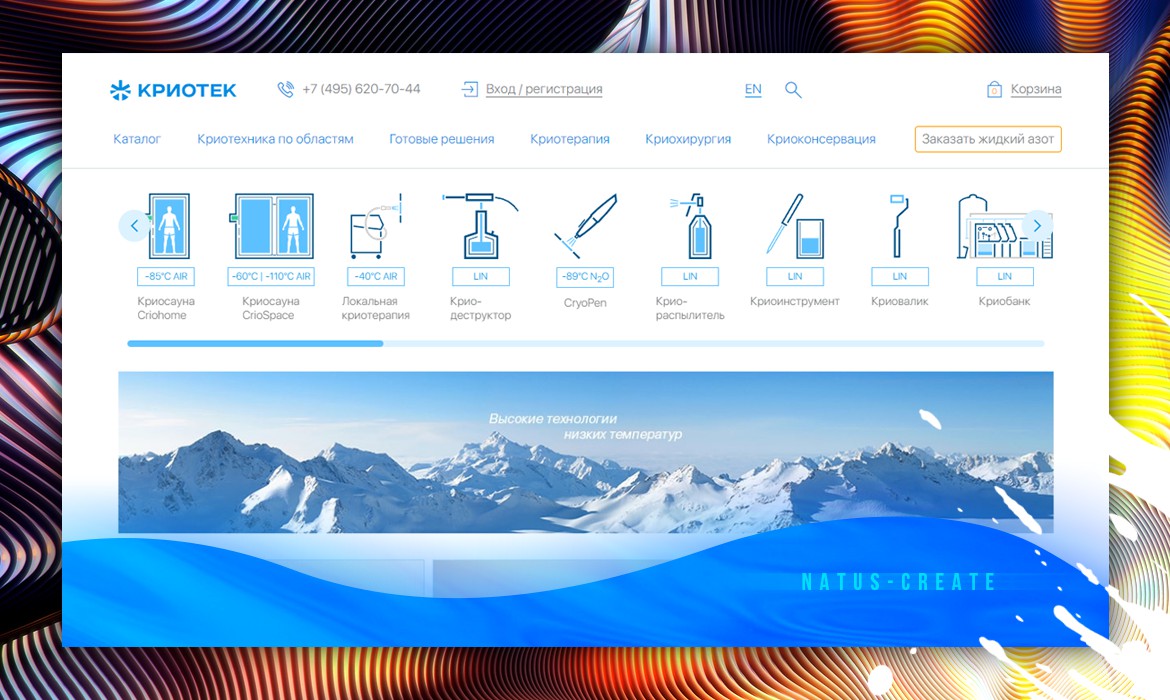Click banner slogan Высокие технологии низких температур
Screen dimensions: 1170x700
[586, 427]
